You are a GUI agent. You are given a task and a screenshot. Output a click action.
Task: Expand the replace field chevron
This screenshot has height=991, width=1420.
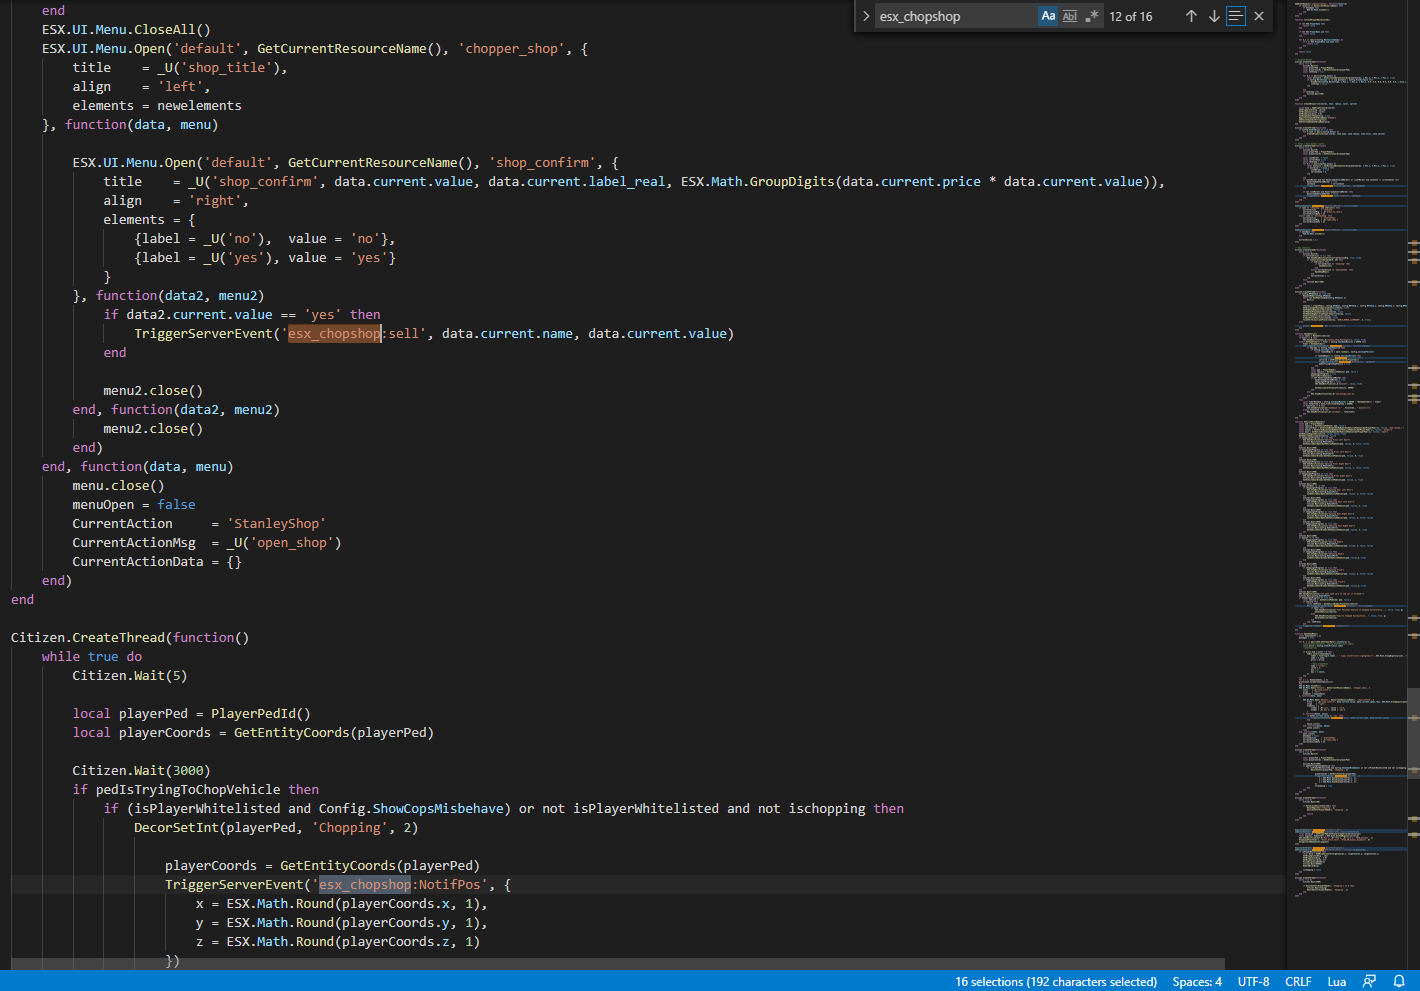tap(866, 16)
